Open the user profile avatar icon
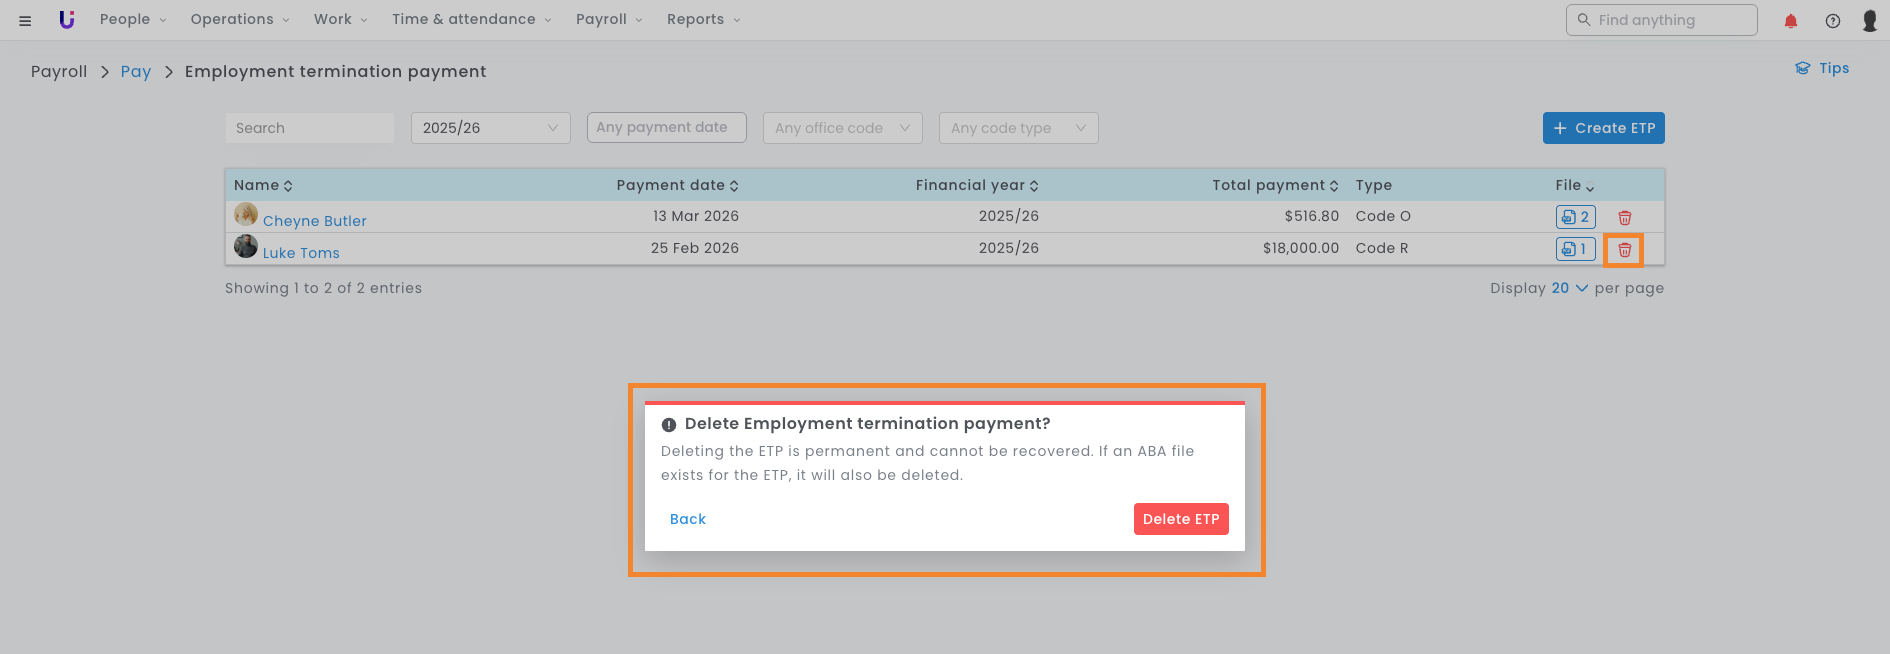The height and width of the screenshot is (654, 1890). (1869, 21)
